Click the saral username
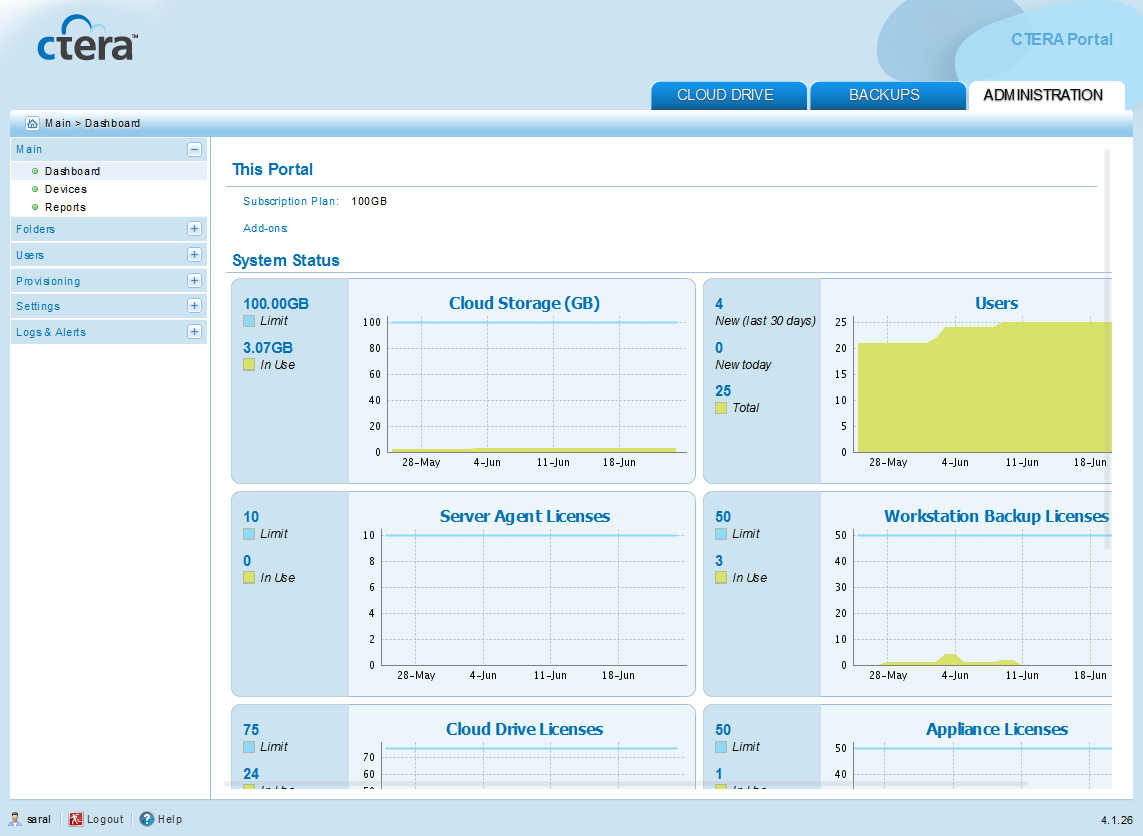 (39, 819)
